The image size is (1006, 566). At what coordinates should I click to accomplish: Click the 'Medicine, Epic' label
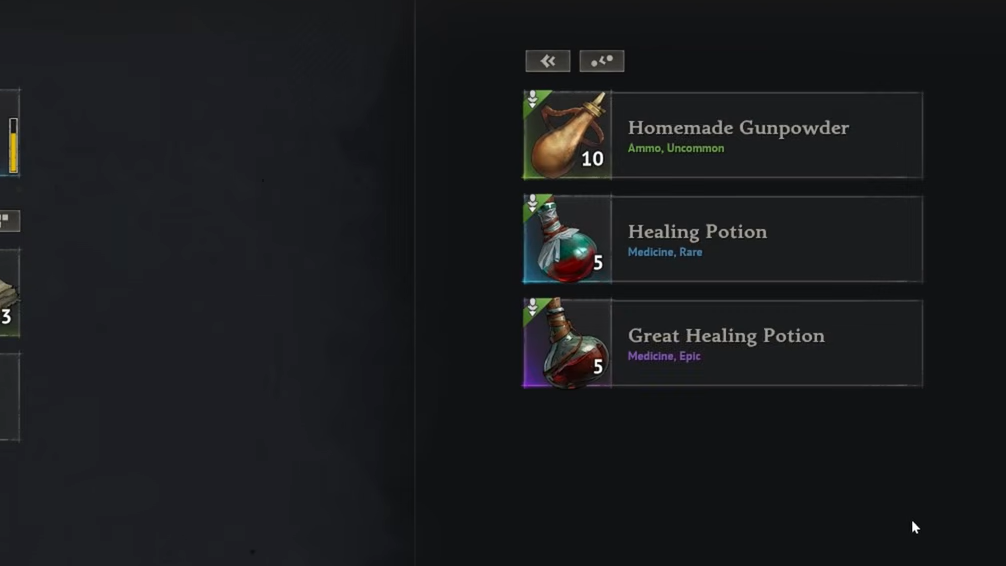click(664, 356)
